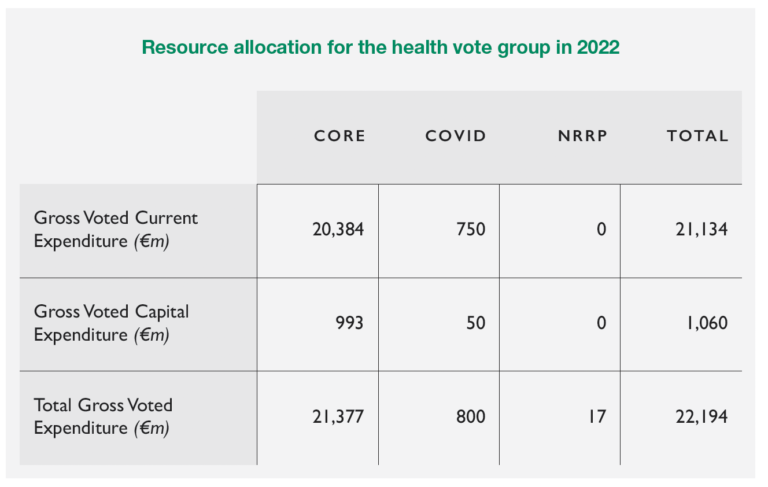This screenshot has width=768, height=487.
Task: Click the 21,377 total core expenditure cell
Action: coord(339,417)
